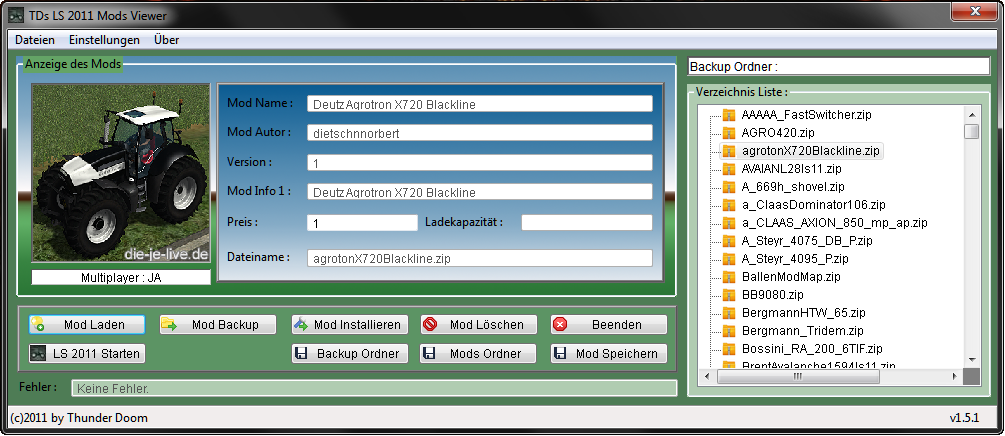The width and height of the screenshot is (1005, 436).
Task: Click the Mod Info 1 field
Action: (479, 192)
